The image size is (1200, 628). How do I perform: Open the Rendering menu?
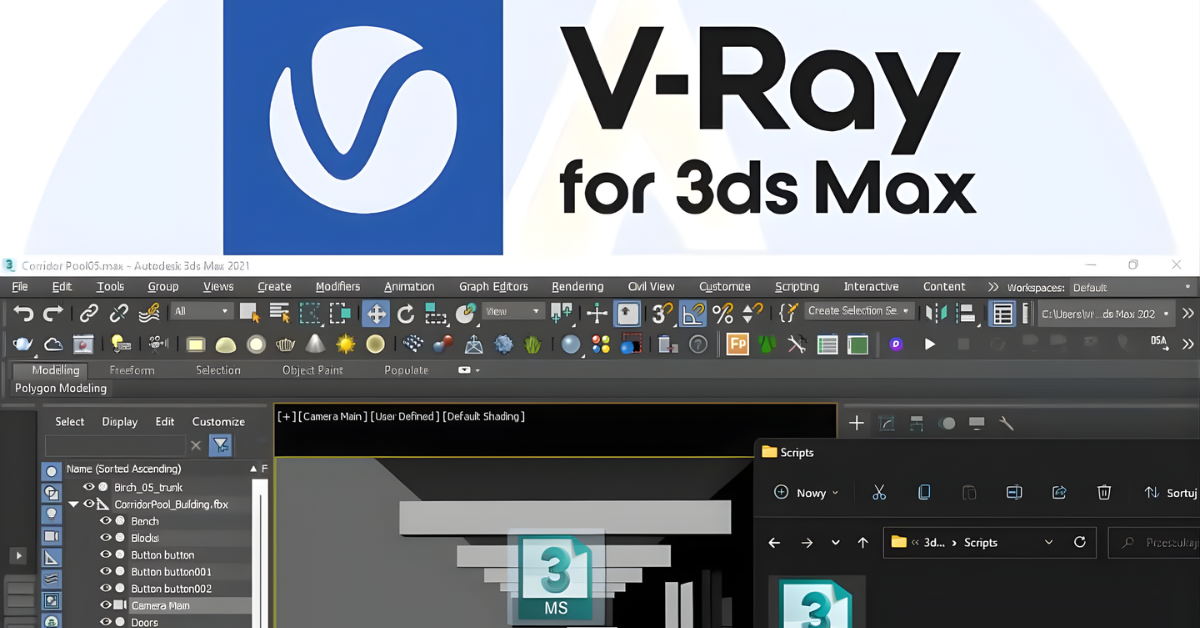(577, 287)
